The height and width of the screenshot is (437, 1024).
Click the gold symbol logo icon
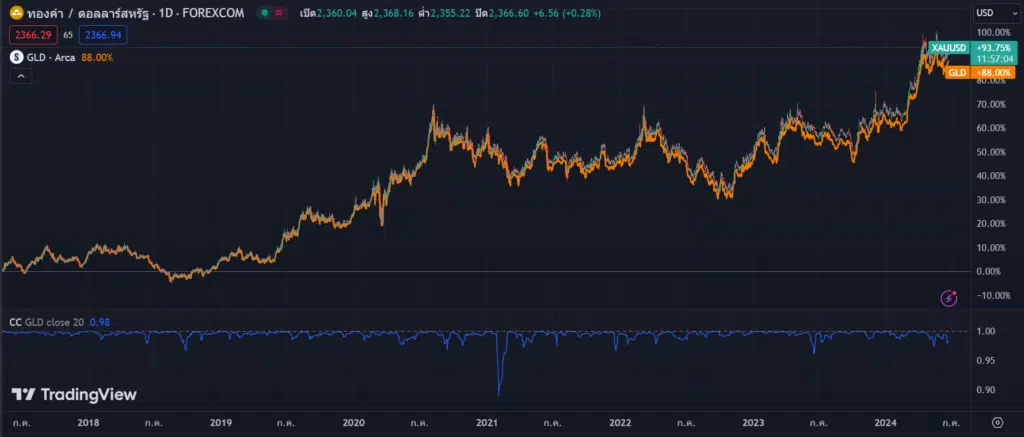coord(15,12)
